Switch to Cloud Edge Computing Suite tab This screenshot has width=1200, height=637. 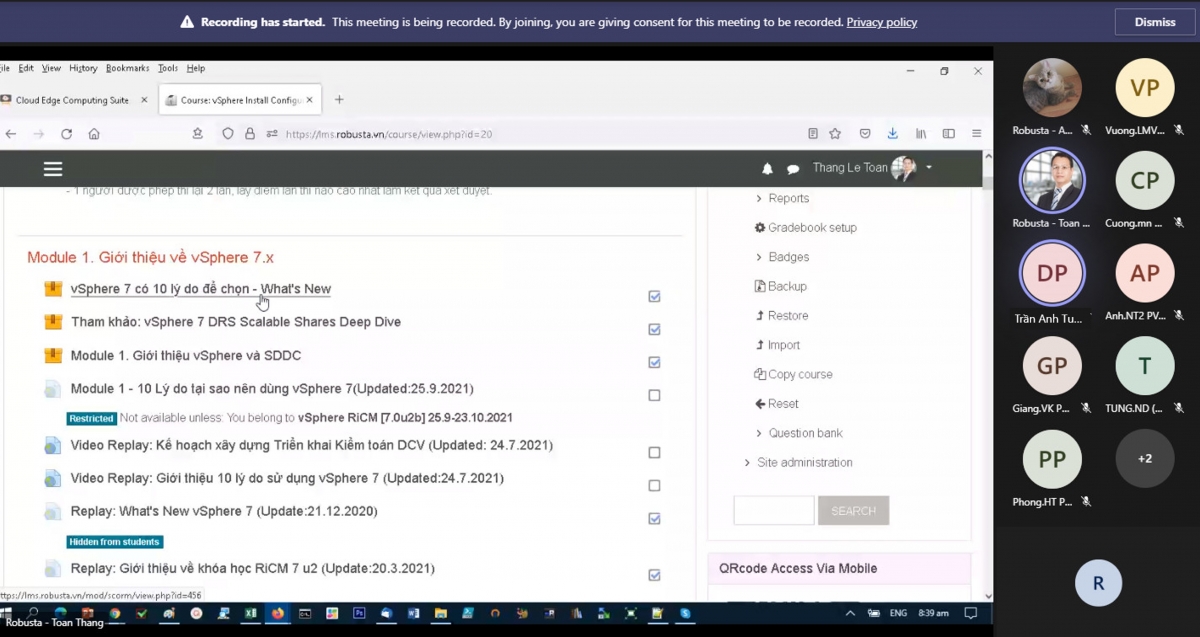(72, 100)
